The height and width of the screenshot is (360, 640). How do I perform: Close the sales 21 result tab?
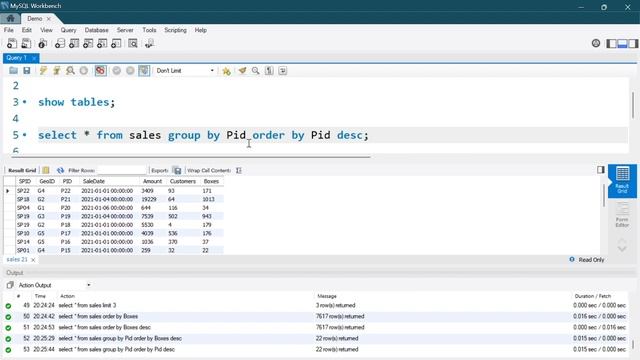tap(33, 260)
